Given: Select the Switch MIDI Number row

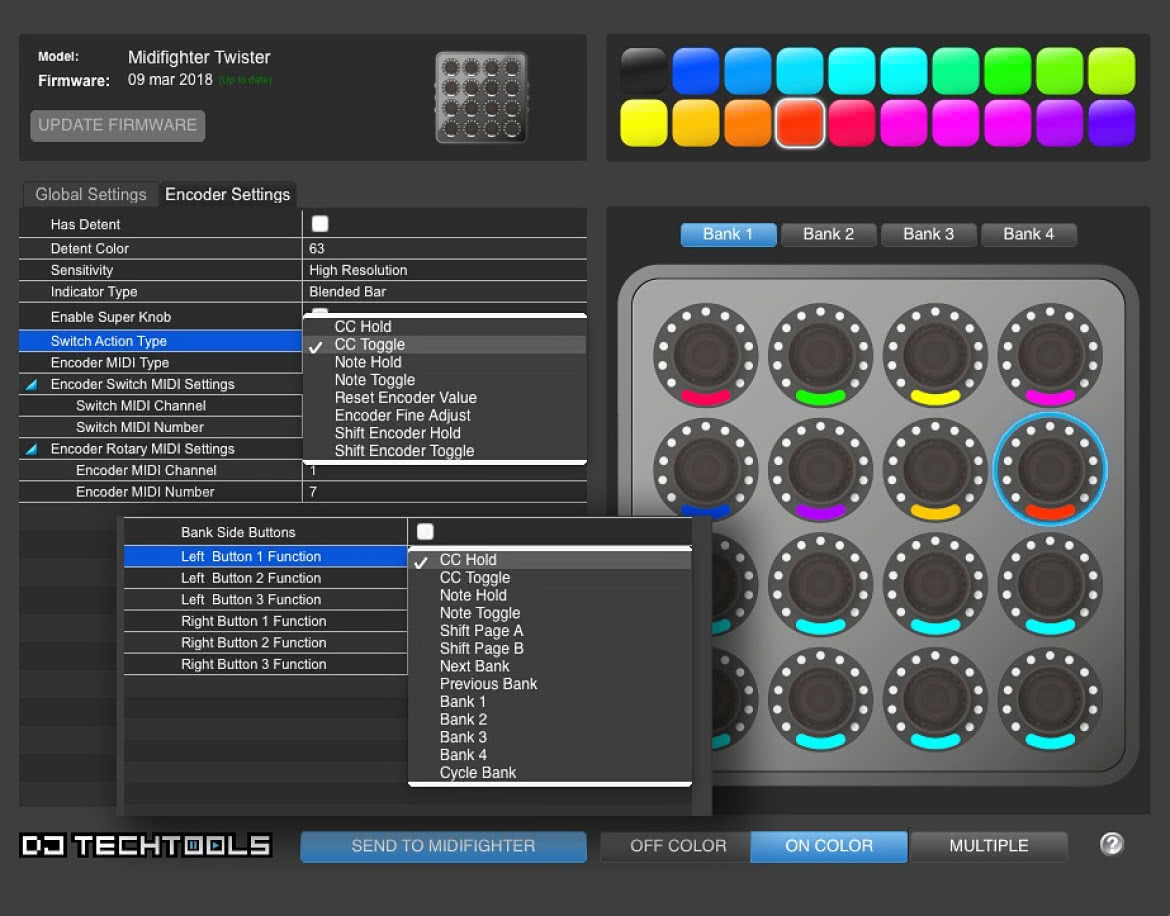Looking at the screenshot, I should [x=160, y=427].
